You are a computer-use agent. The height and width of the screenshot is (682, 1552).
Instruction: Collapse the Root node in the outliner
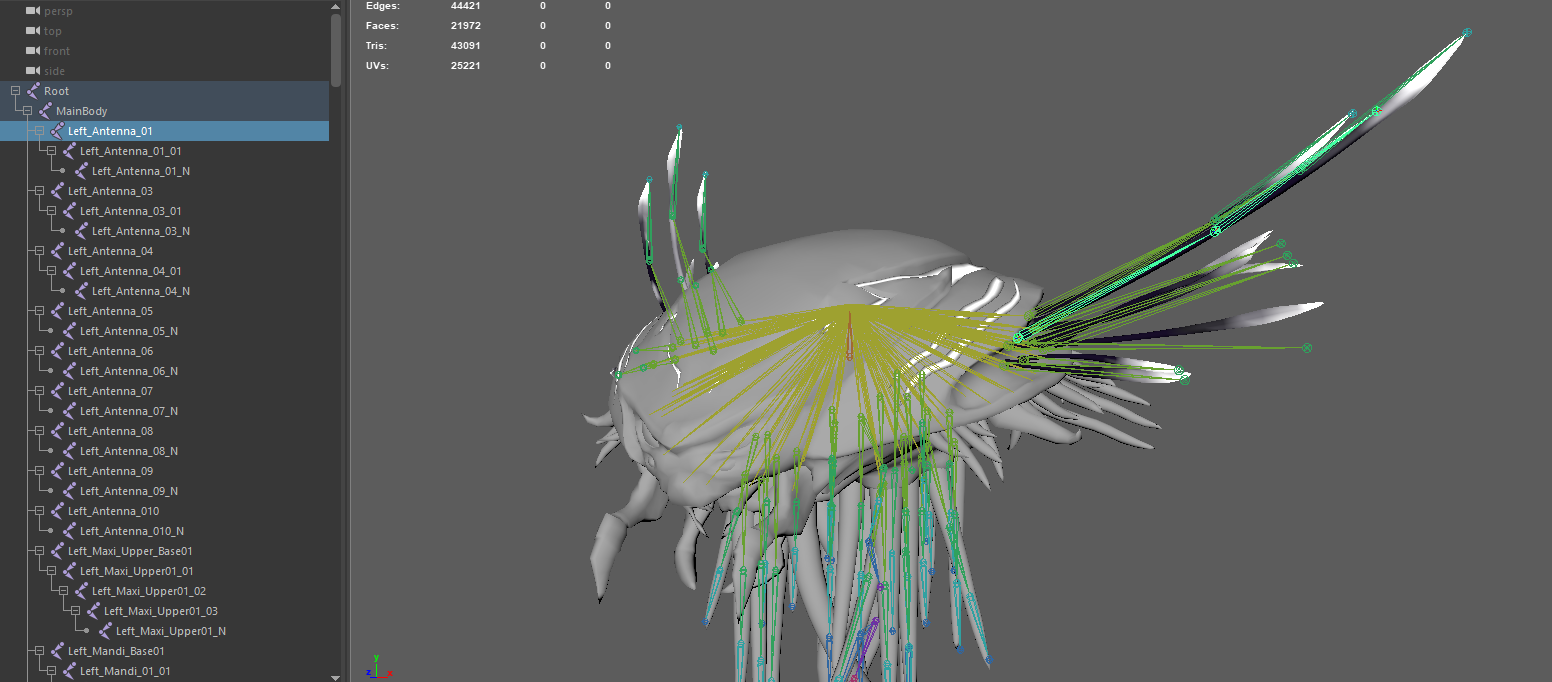[x=15, y=91]
